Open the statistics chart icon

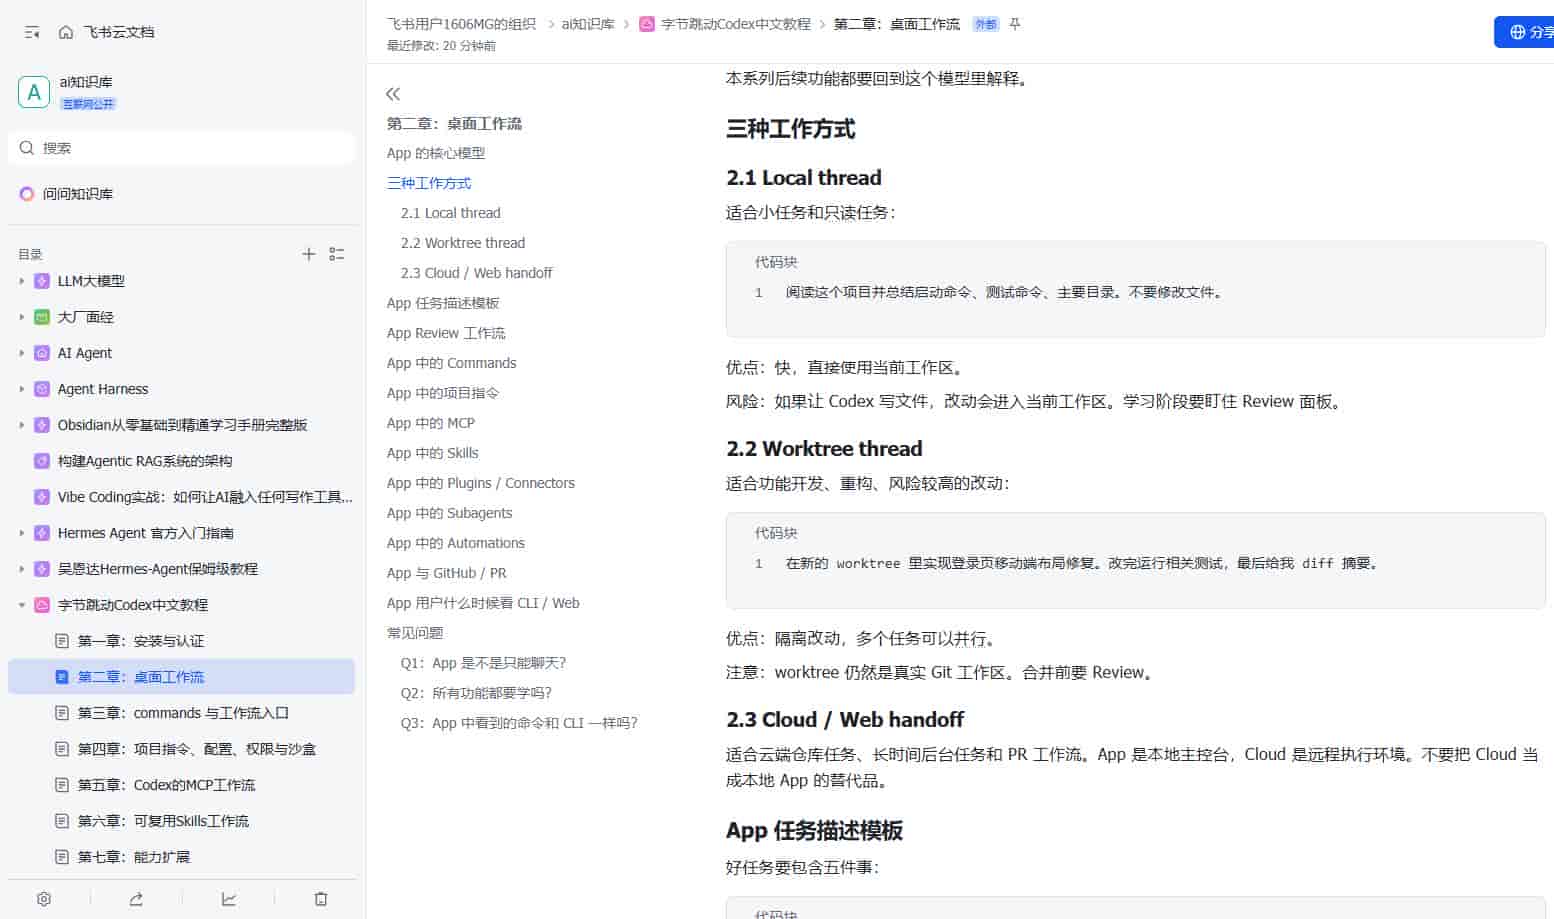(x=229, y=899)
